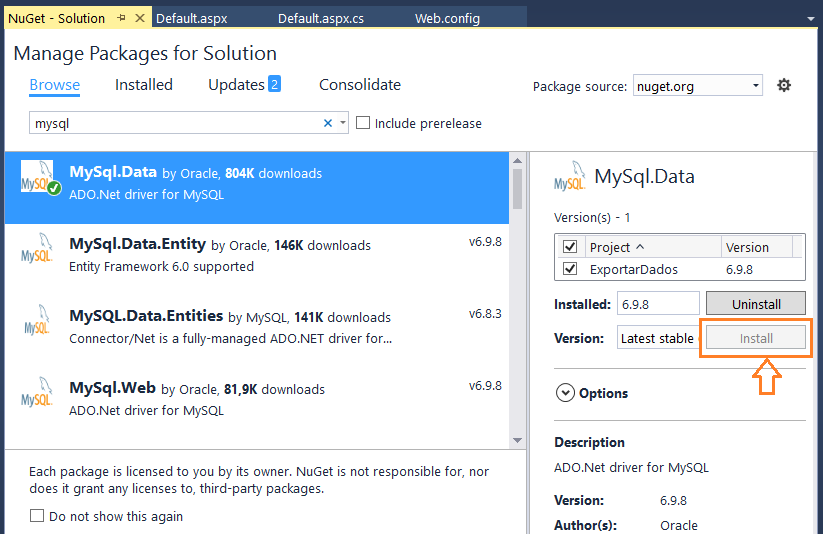Open the search history dropdown arrow
The height and width of the screenshot is (534, 823).
[343, 123]
